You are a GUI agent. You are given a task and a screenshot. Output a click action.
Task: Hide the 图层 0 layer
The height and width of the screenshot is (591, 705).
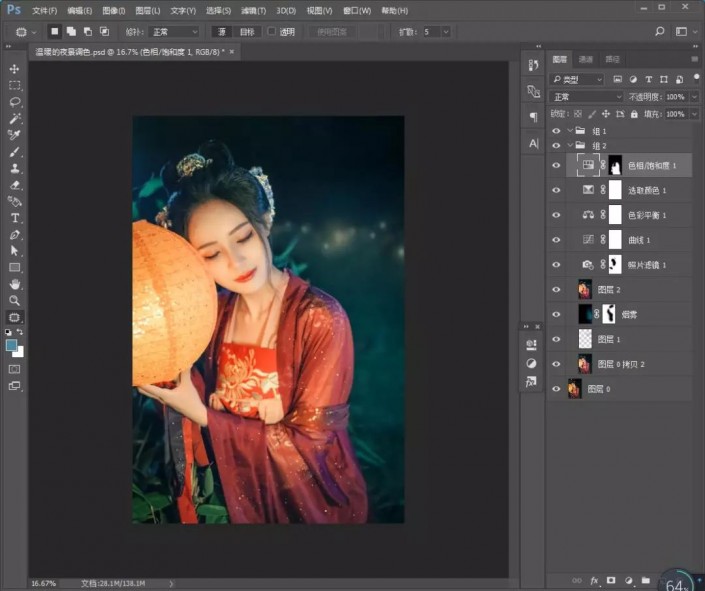click(x=556, y=389)
